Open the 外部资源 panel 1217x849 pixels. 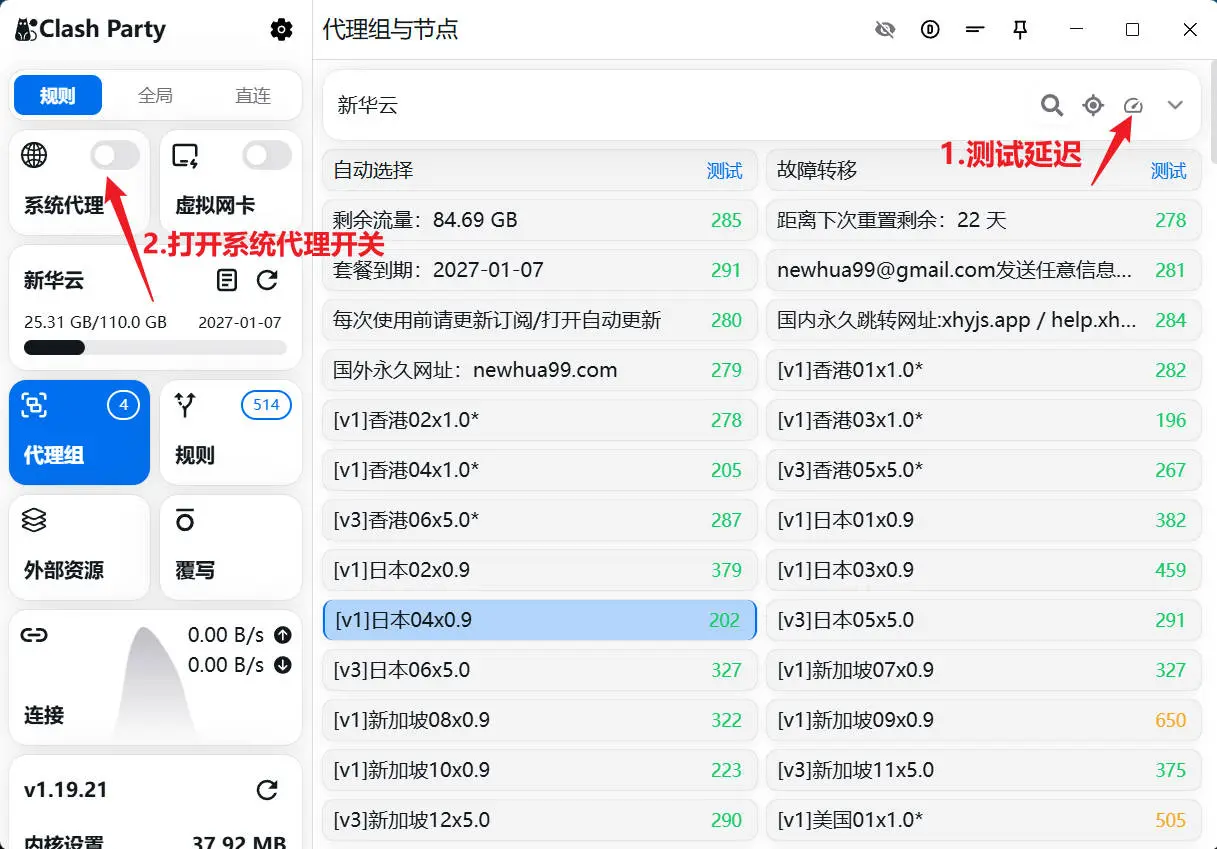tap(79, 547)
